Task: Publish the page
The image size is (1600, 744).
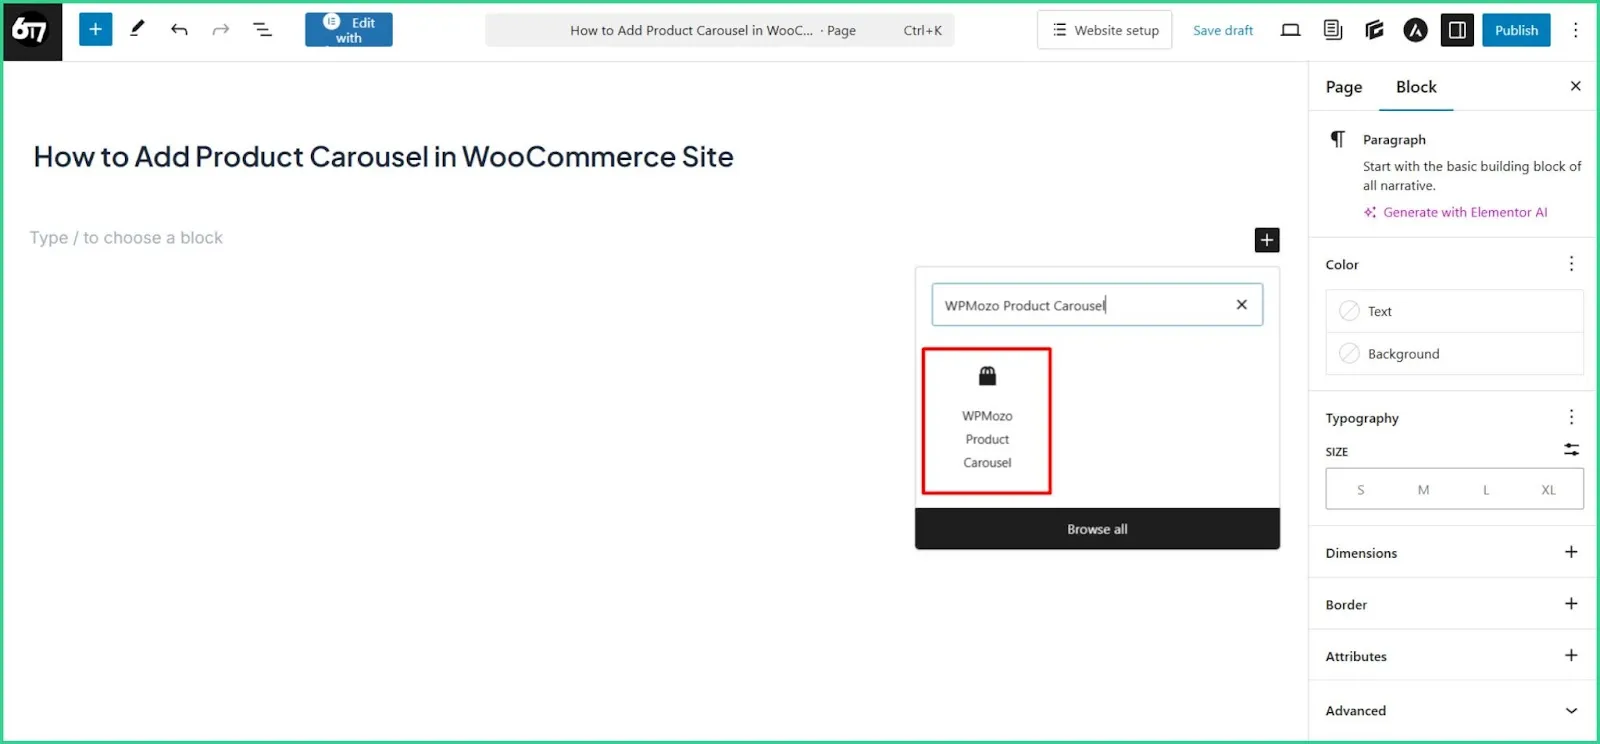Action: tap(1517, 30)
